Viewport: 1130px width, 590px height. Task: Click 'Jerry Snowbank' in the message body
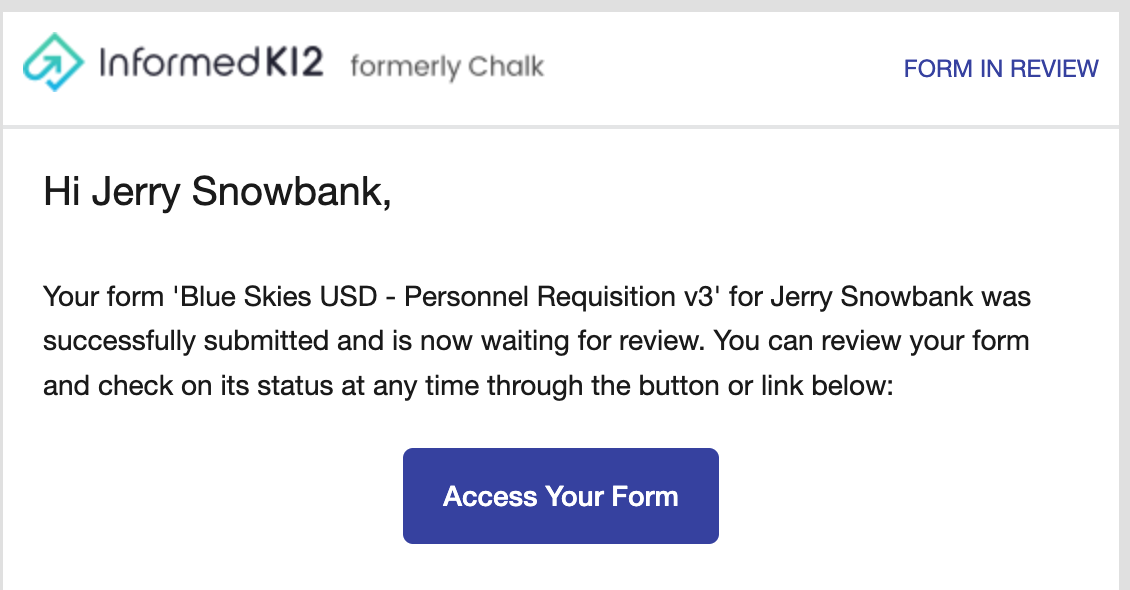tap(871, 297)
